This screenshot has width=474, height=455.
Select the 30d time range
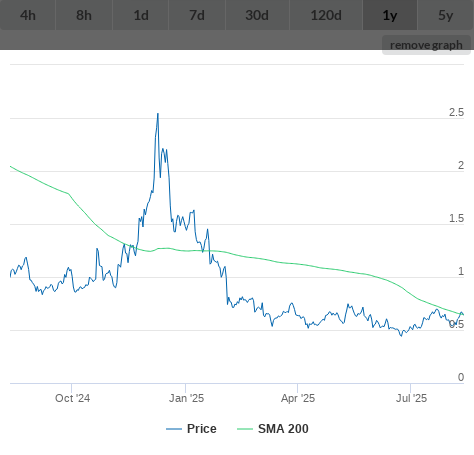(257, 15)
